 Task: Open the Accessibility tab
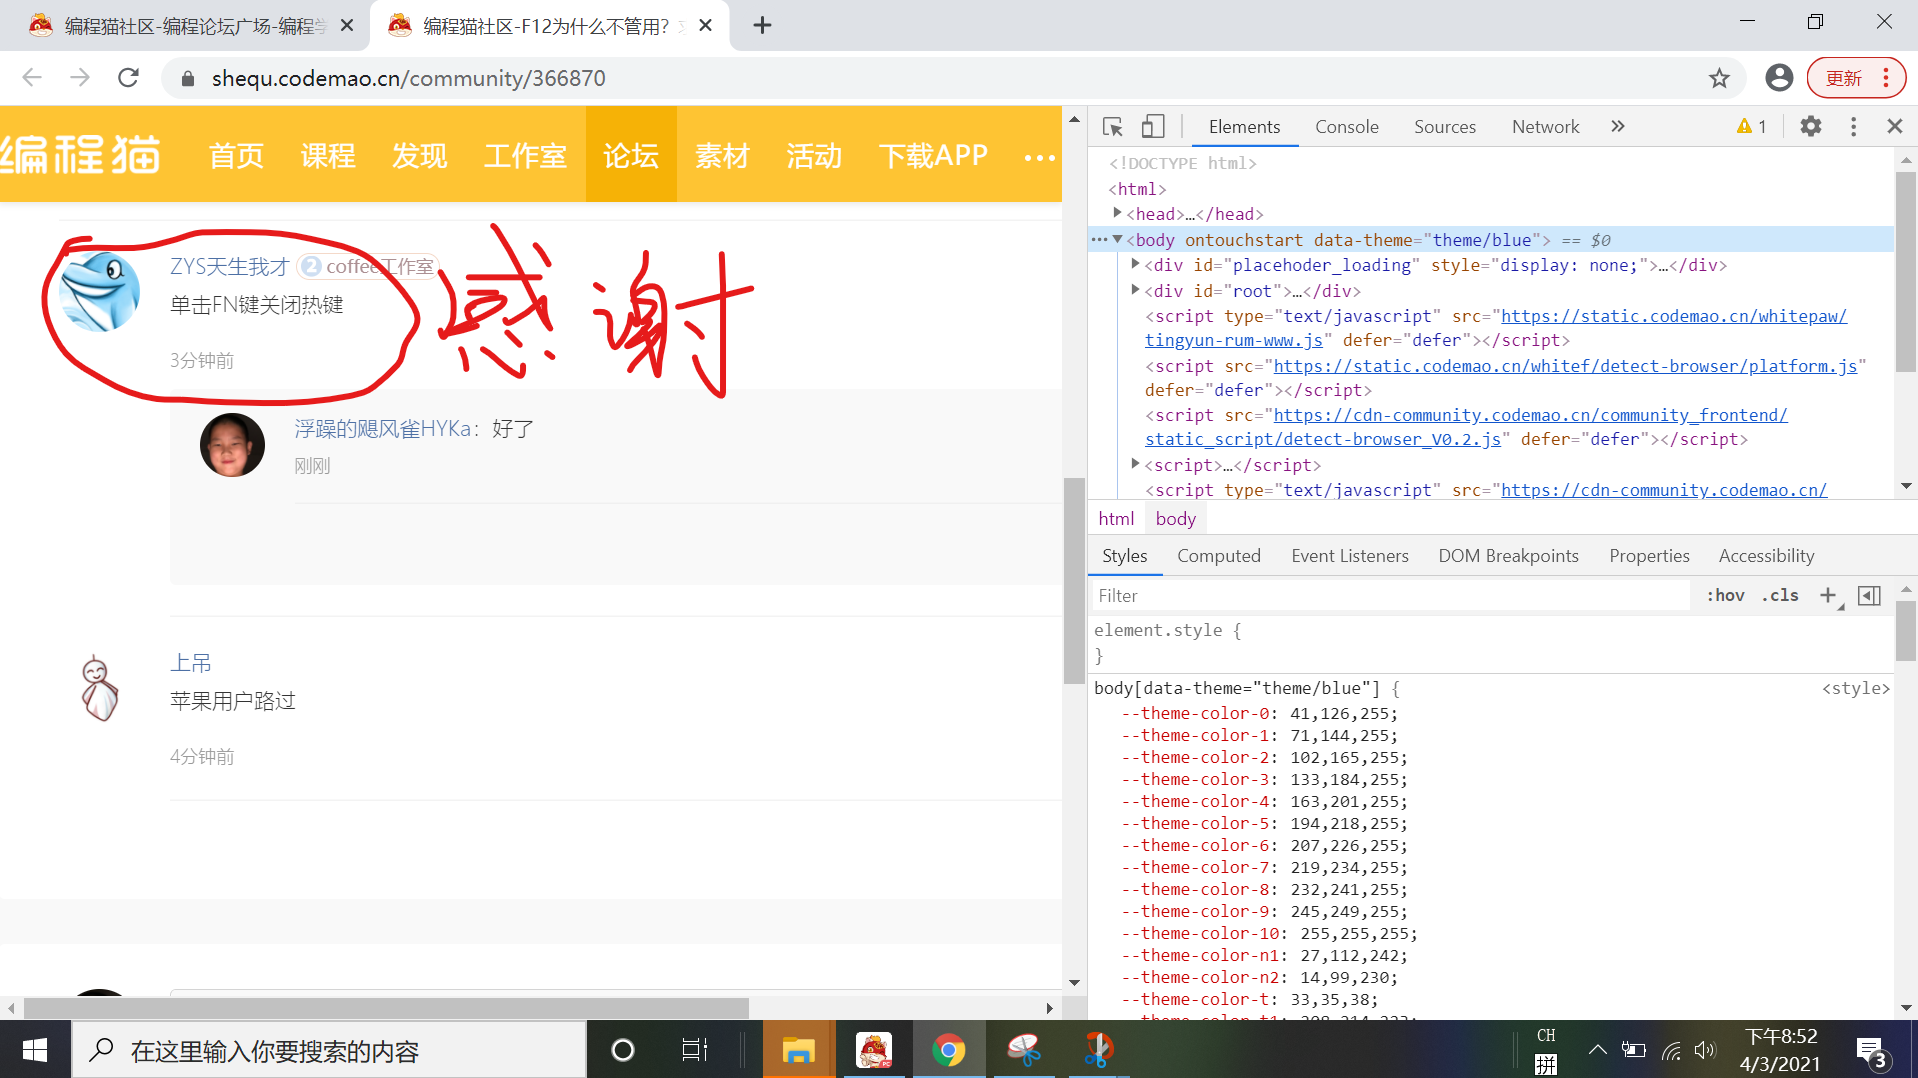pyautogui.click(x=1766, y=556)
